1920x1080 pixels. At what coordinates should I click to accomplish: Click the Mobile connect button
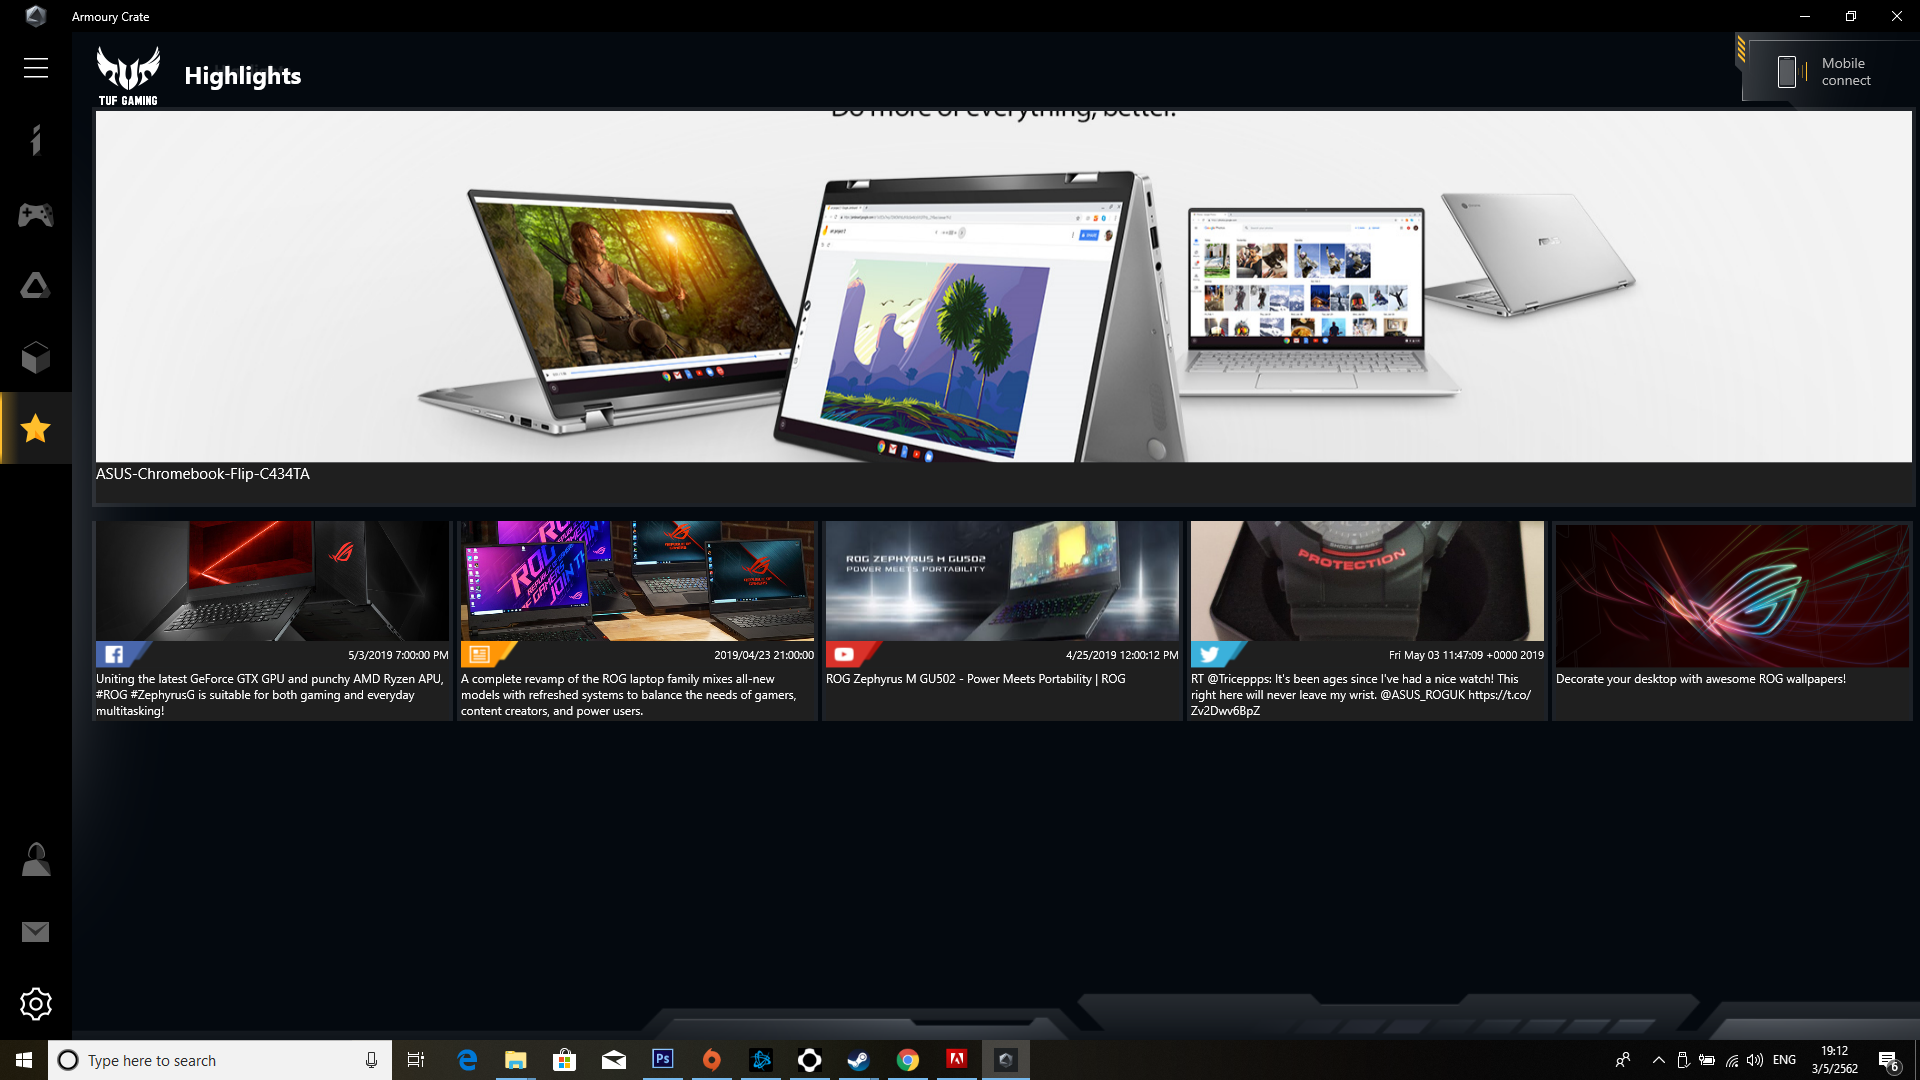tap(1826, 71)
